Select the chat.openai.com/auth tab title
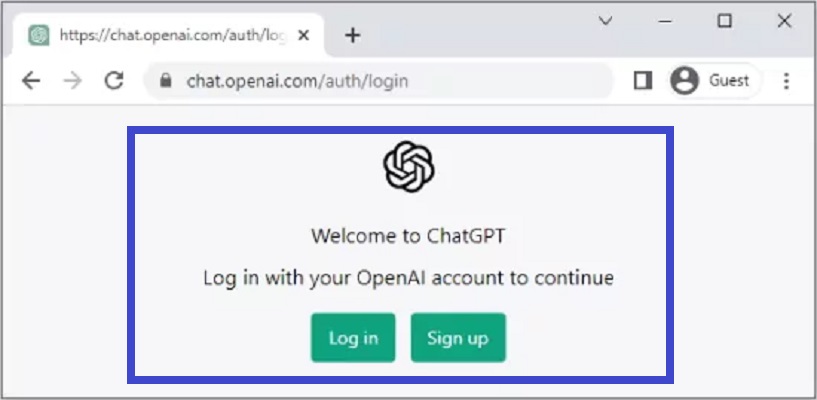The width and height of the screenshot is (817, 400). click(x=172, y=35)
